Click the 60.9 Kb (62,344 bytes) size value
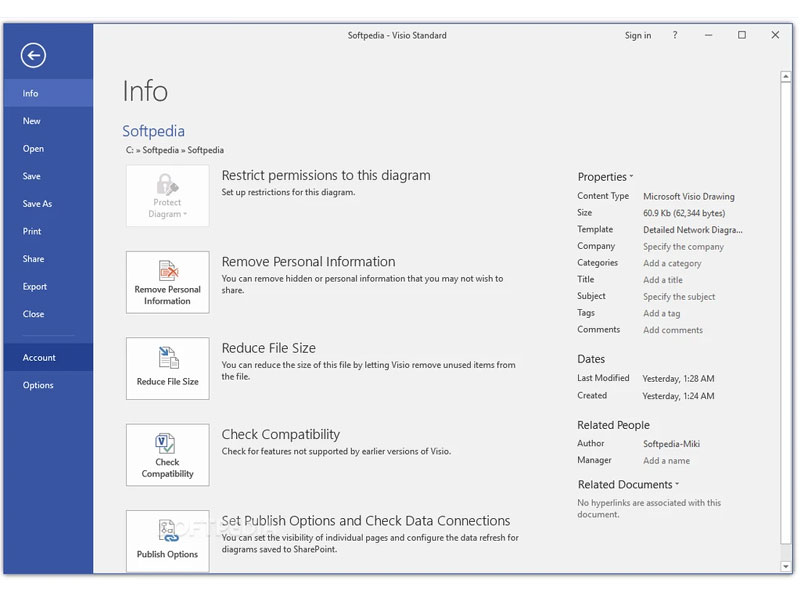 pyautogui.click(x=684, y=213)
